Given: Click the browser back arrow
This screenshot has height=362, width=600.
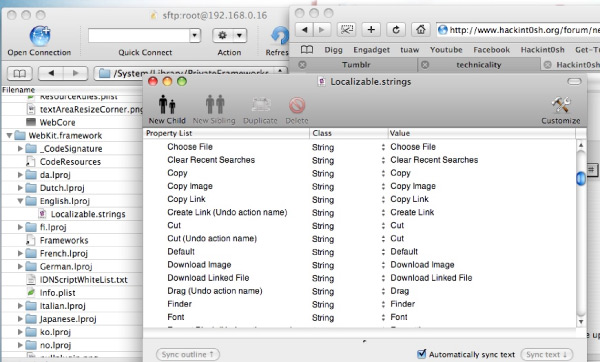Looking at the screenshot, I should point(305,29).
